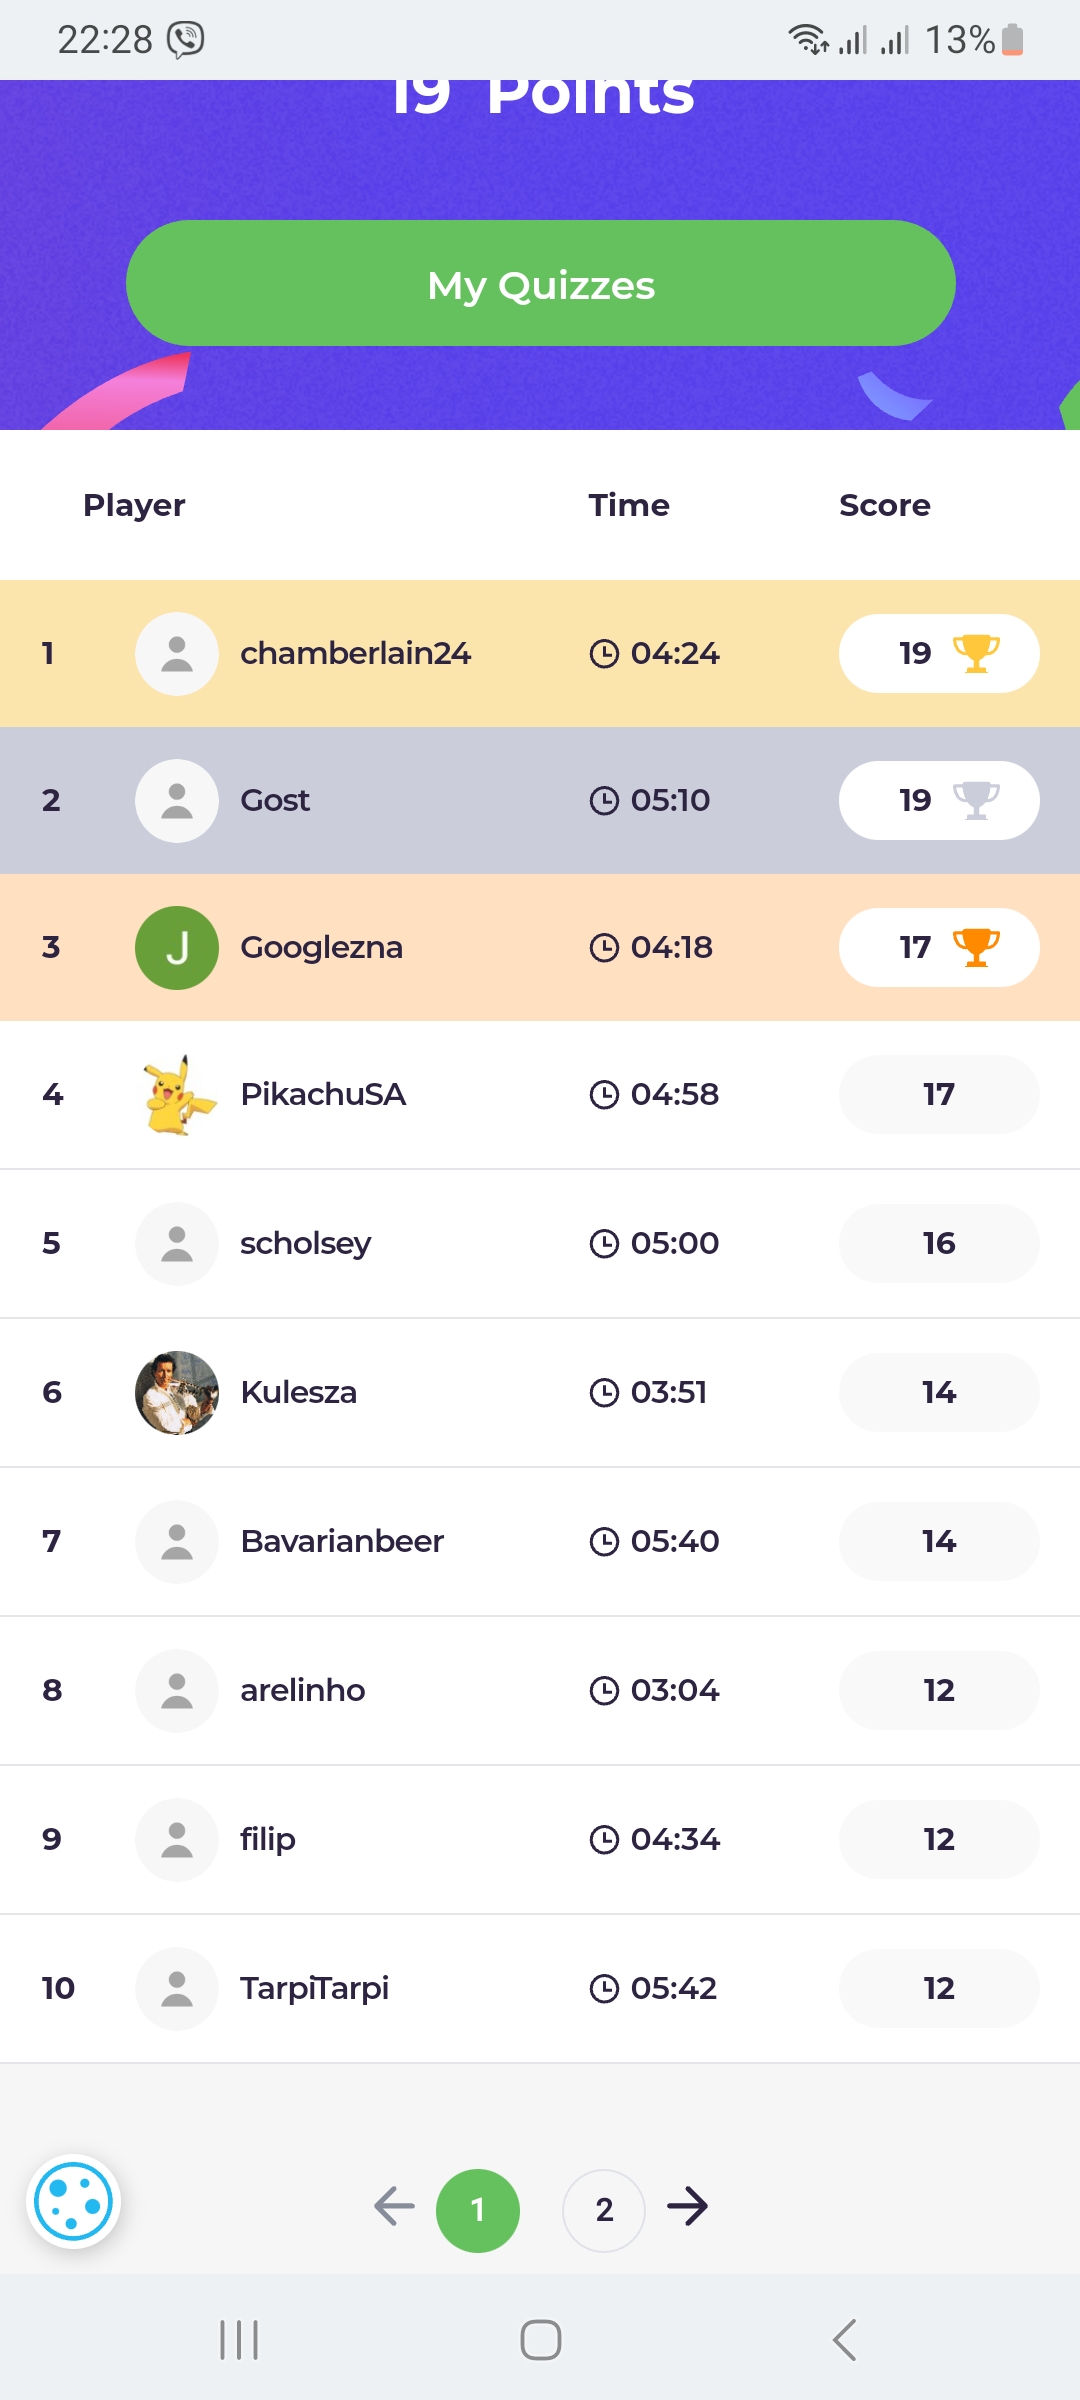The height and width of the screenshot is (2400, 1080).
Task: Click the previous page arrow
Action: 394,2205
